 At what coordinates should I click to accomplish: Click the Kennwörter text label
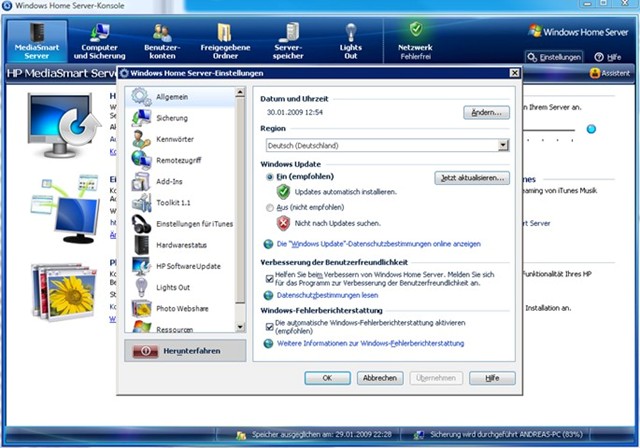(x=175, y=139)
